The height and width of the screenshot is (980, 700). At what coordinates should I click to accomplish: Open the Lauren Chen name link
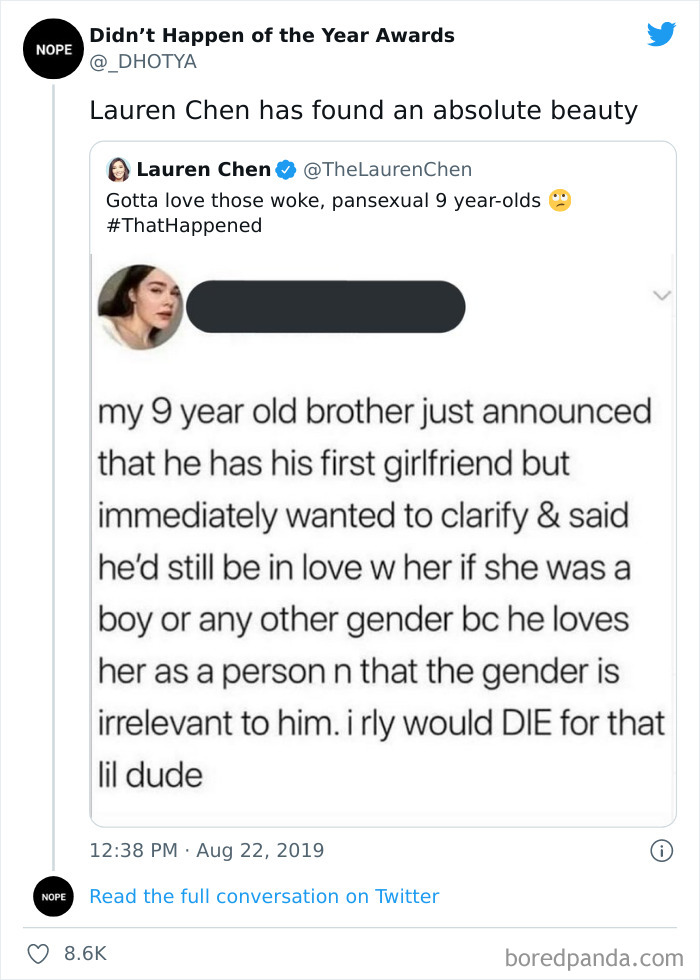203,170
